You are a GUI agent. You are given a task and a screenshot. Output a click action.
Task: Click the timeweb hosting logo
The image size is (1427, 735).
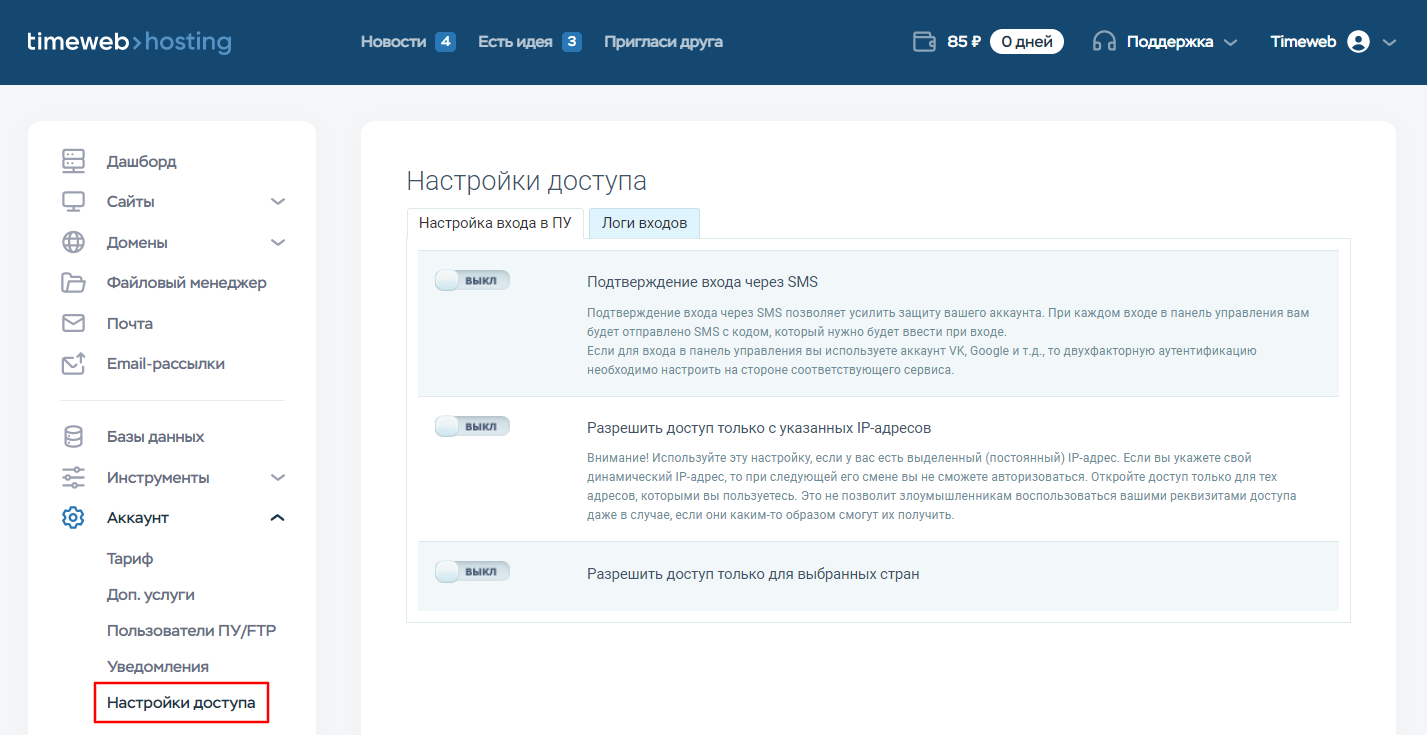point(129,42)
